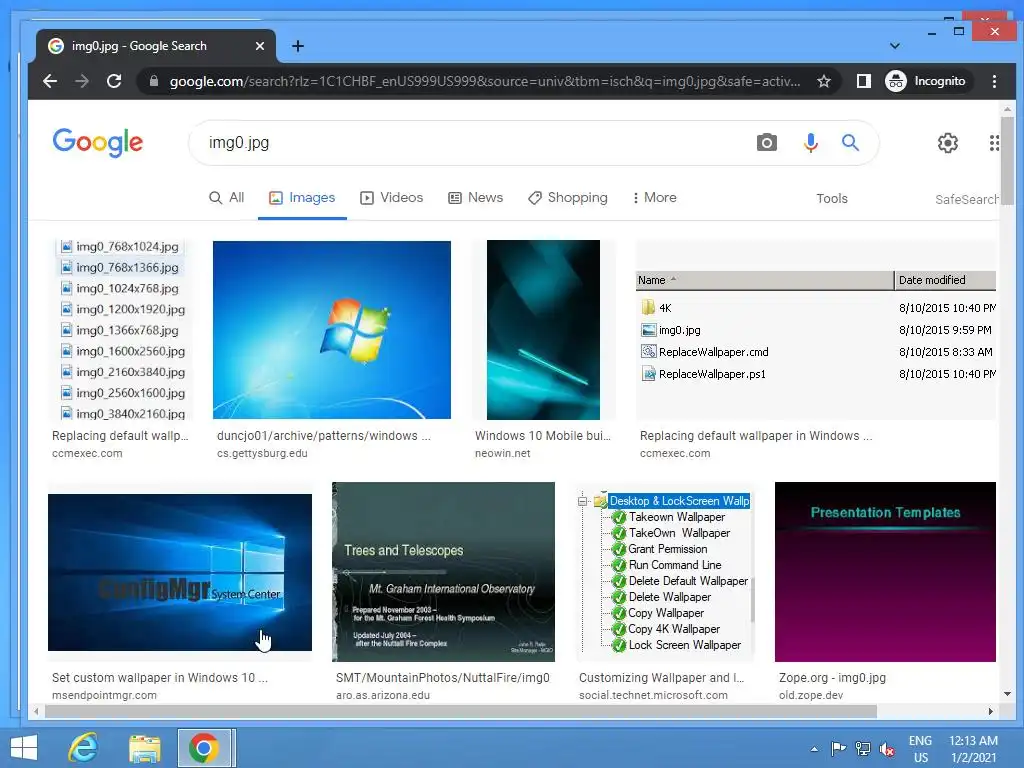Open Google apps grid
The height and width of the screenshot is (768, 1024).
[x=994, y=142]
